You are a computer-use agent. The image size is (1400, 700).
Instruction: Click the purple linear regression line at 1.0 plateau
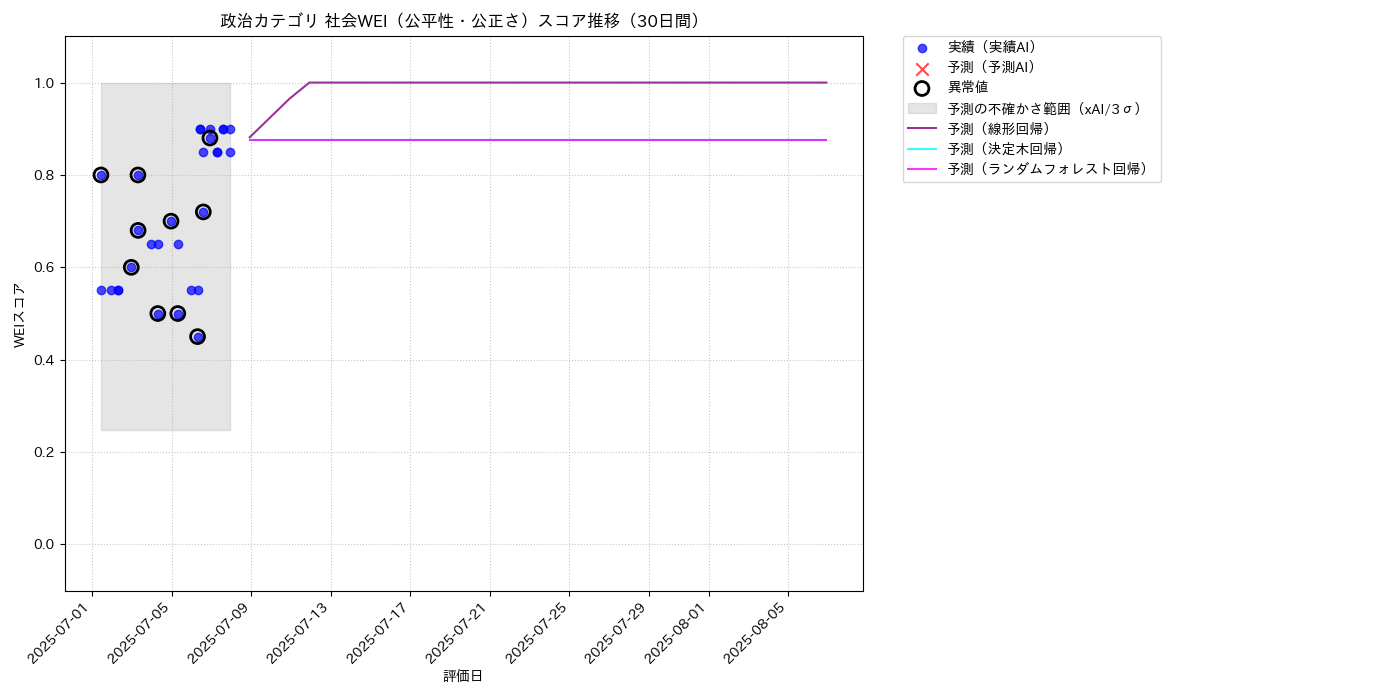(568, 83)
